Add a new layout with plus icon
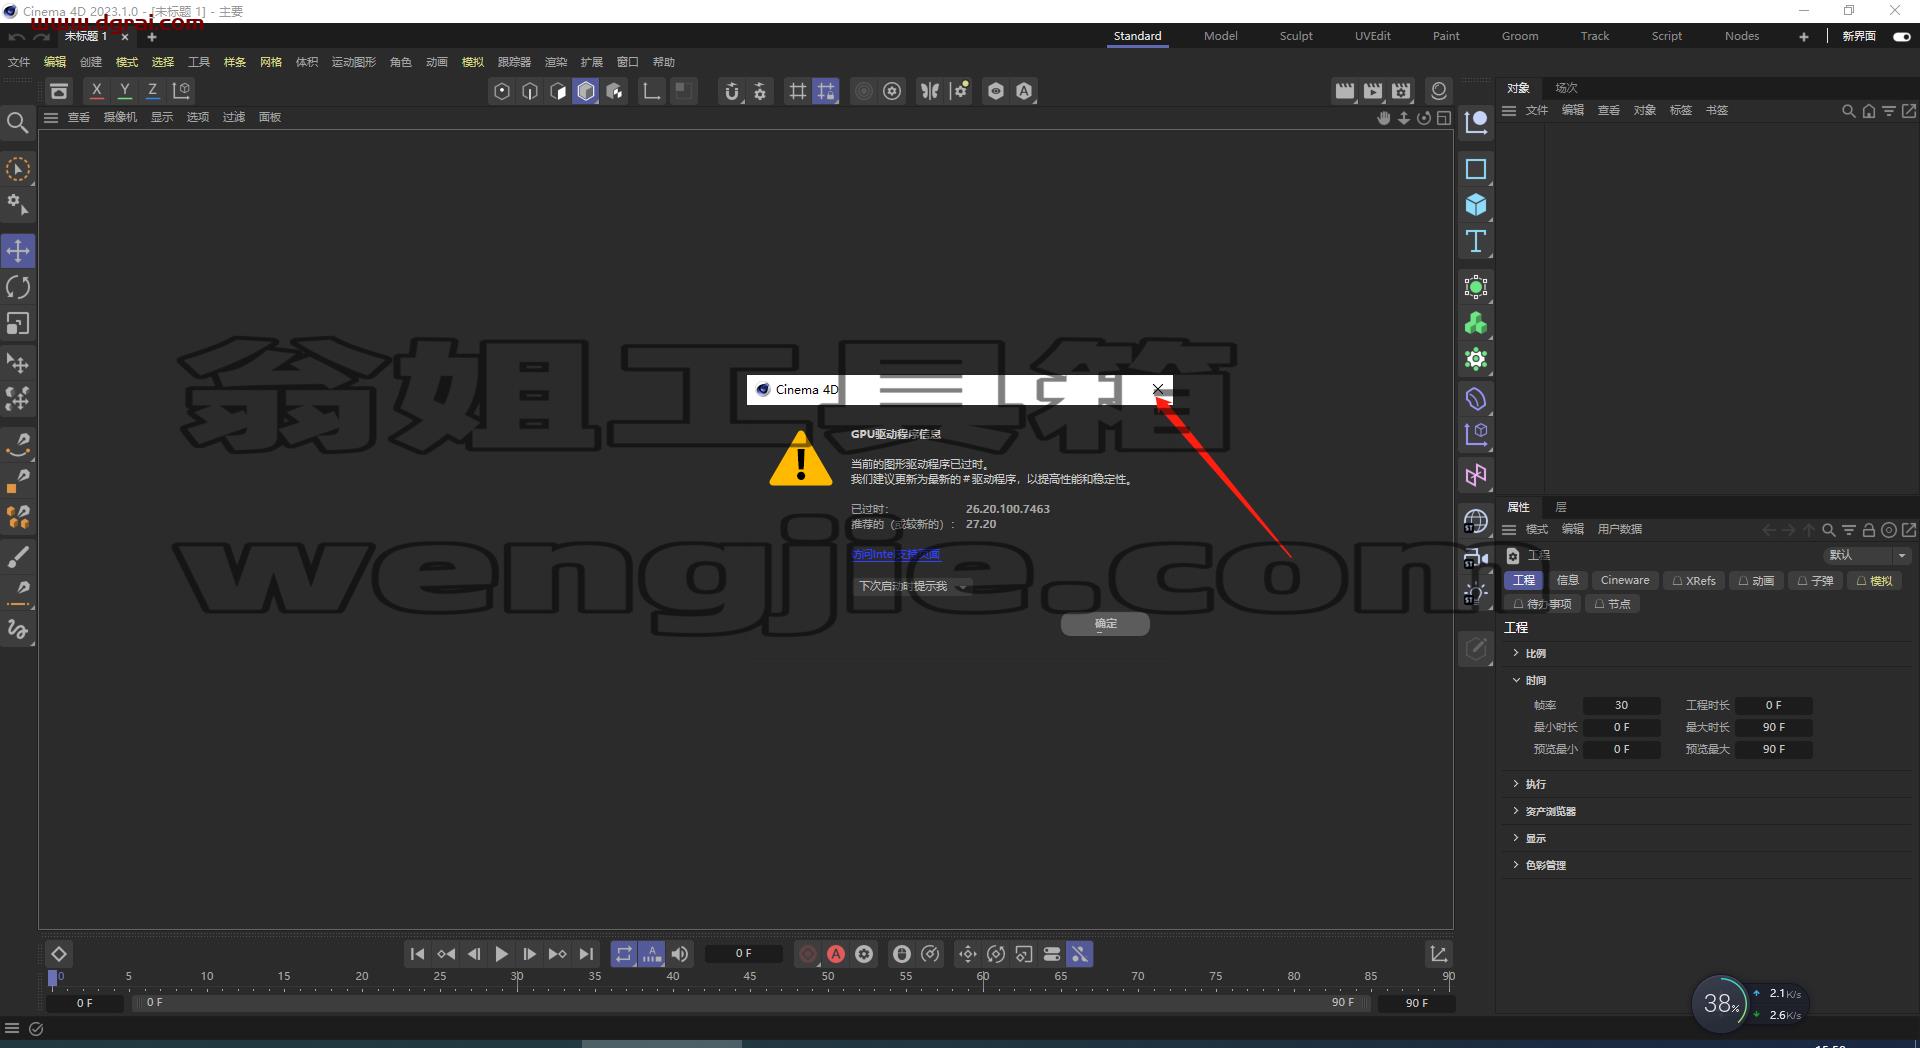The image size is (1920, 1048). [x=1804, y=37]
